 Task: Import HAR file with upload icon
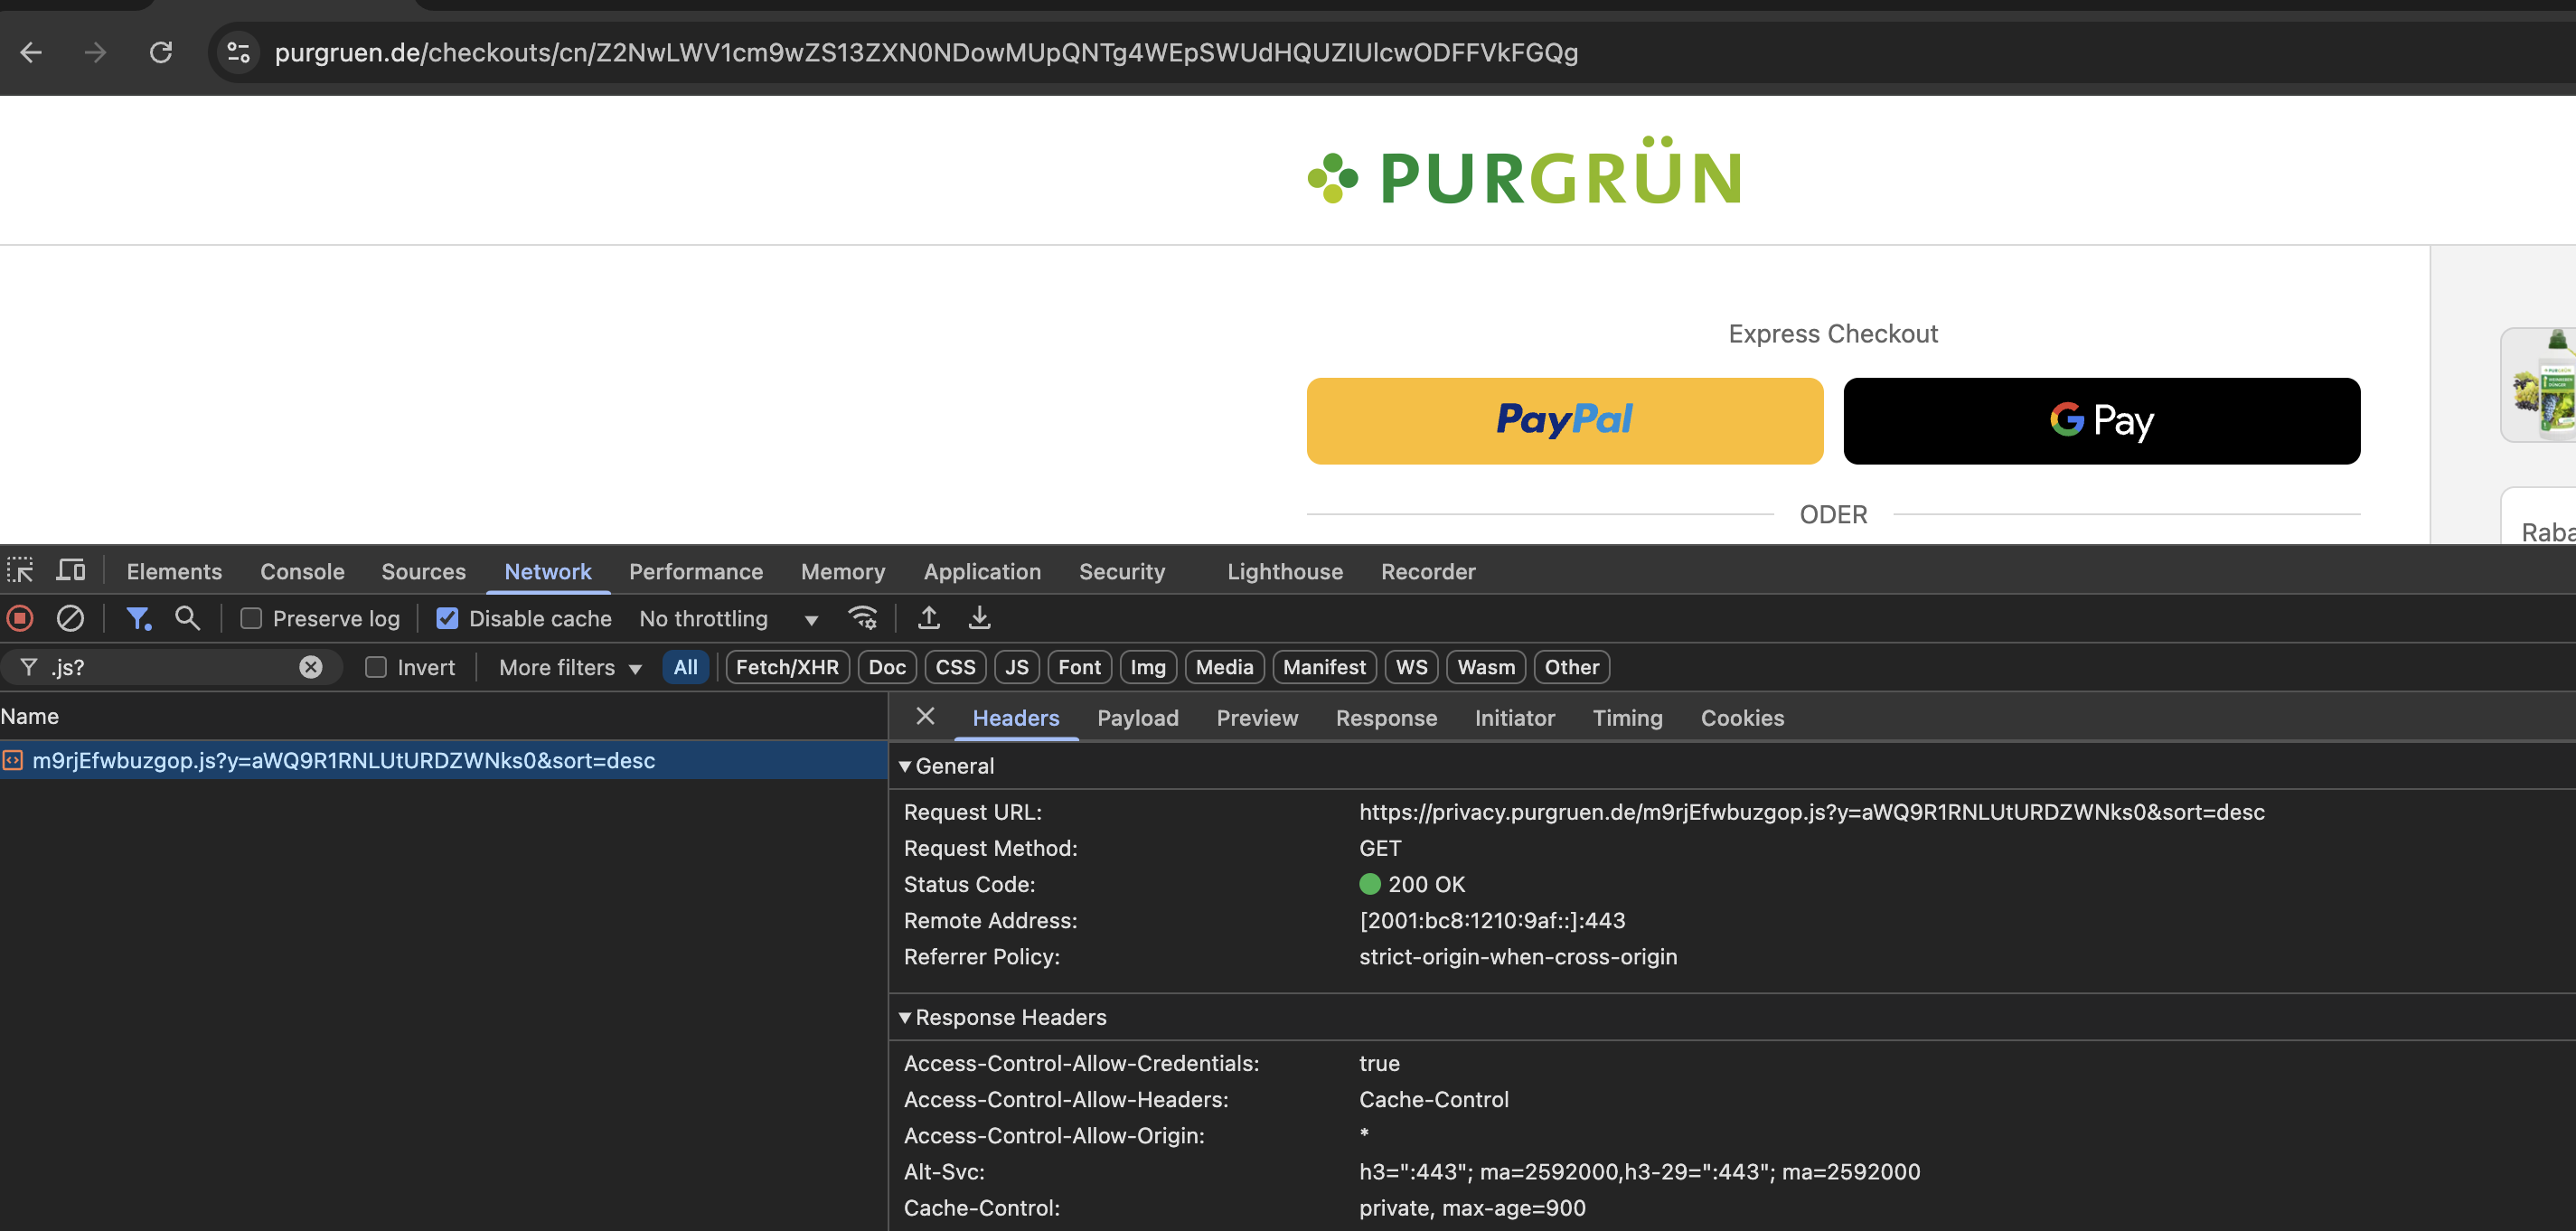click(929, 618)
